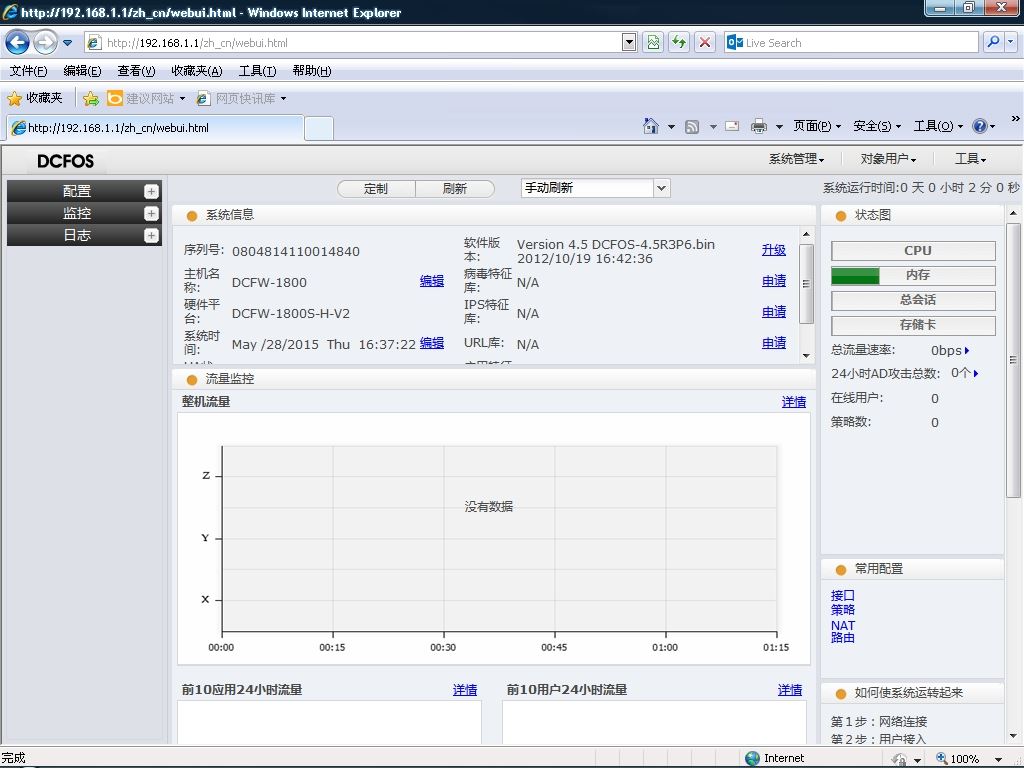Open the 收藏夹(A) menu
The image size is (1024, 768).
pyautogui.click(x=197, y=71)
